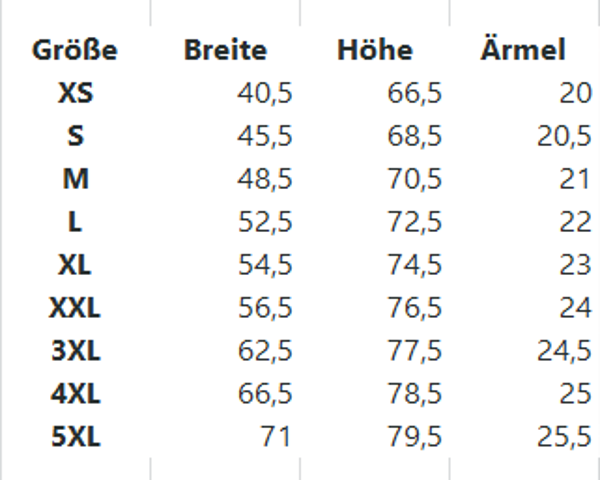
Task: Click the Breite value 40,5
Action: [265, 94]
